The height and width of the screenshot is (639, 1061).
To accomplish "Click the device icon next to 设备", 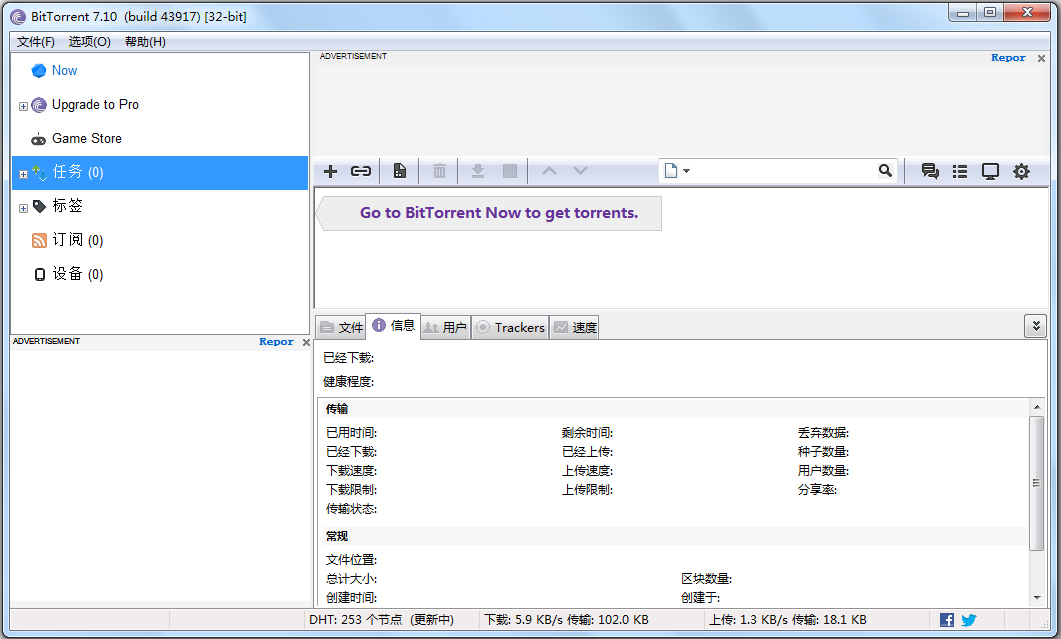I will [40, 274].
